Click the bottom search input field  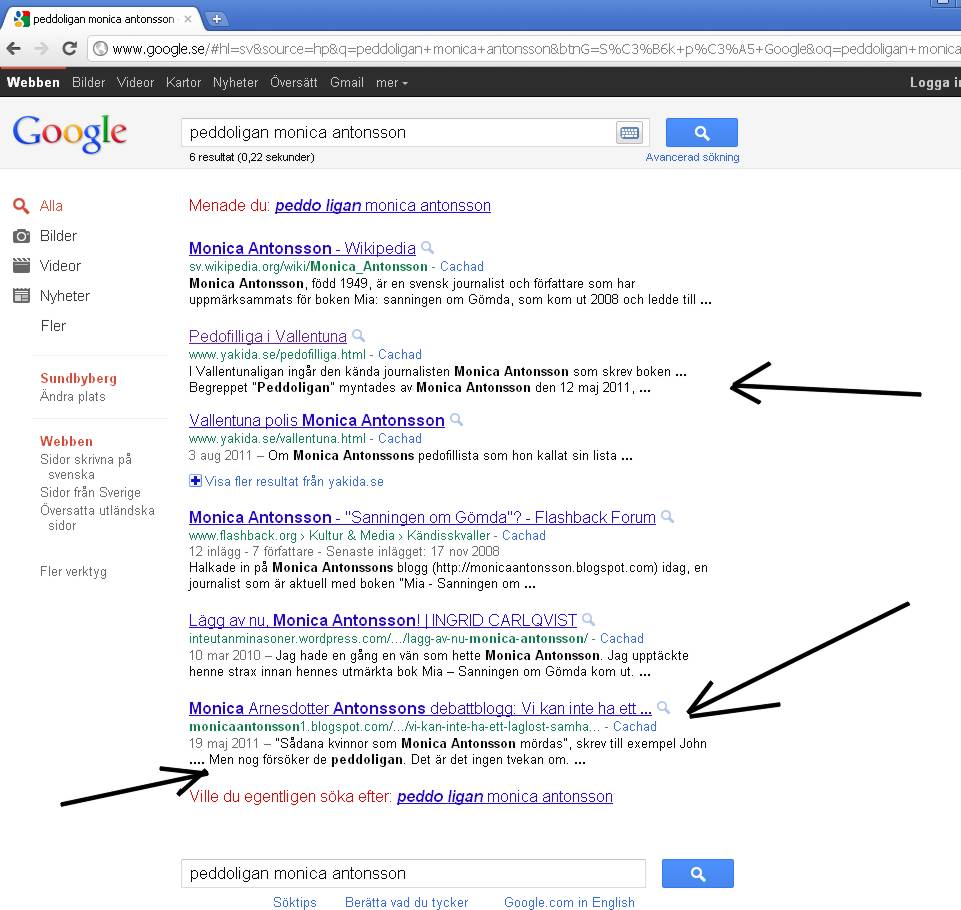click(x=414, y=873)
